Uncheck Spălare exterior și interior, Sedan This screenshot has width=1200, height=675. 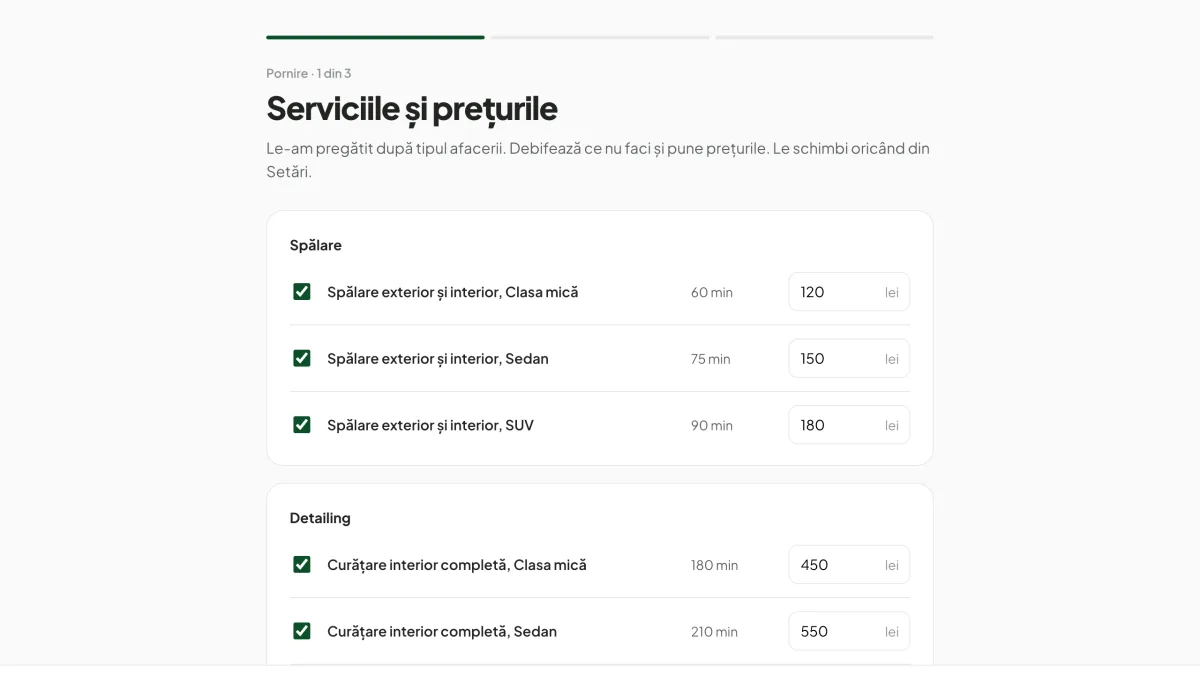tap(301, 358)
